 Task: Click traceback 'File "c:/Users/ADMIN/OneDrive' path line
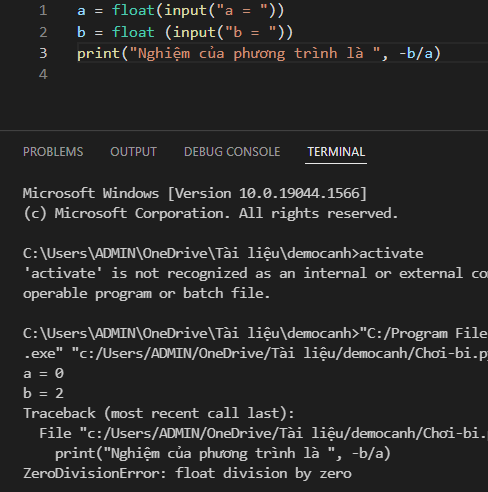(263, 433)
